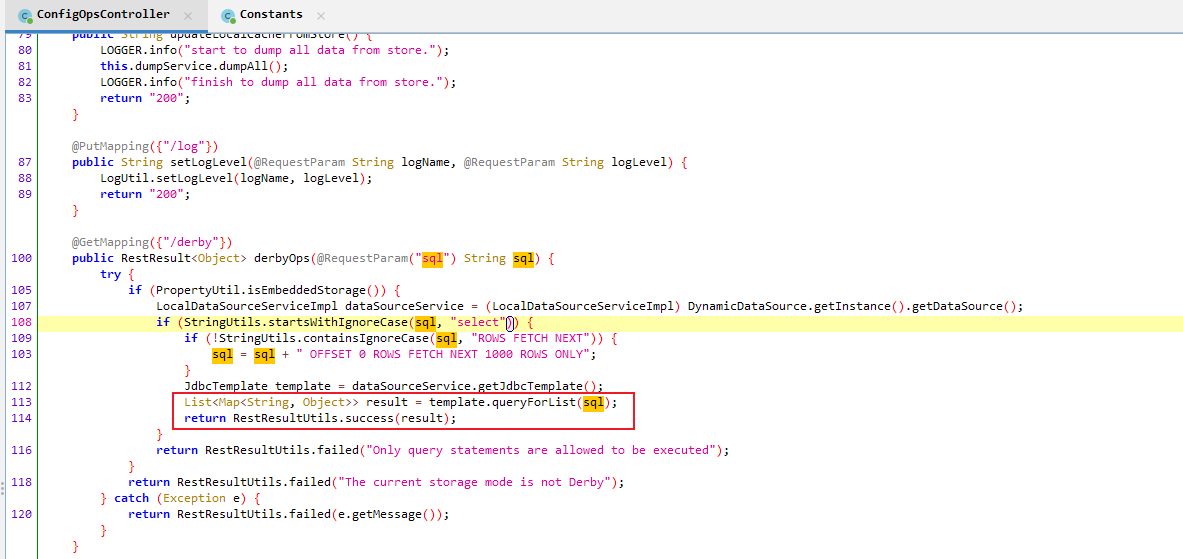The width and height of the screenshot is (1183, 559).
Task: Click the class icon on Constants tab
Action: [228, 15]
